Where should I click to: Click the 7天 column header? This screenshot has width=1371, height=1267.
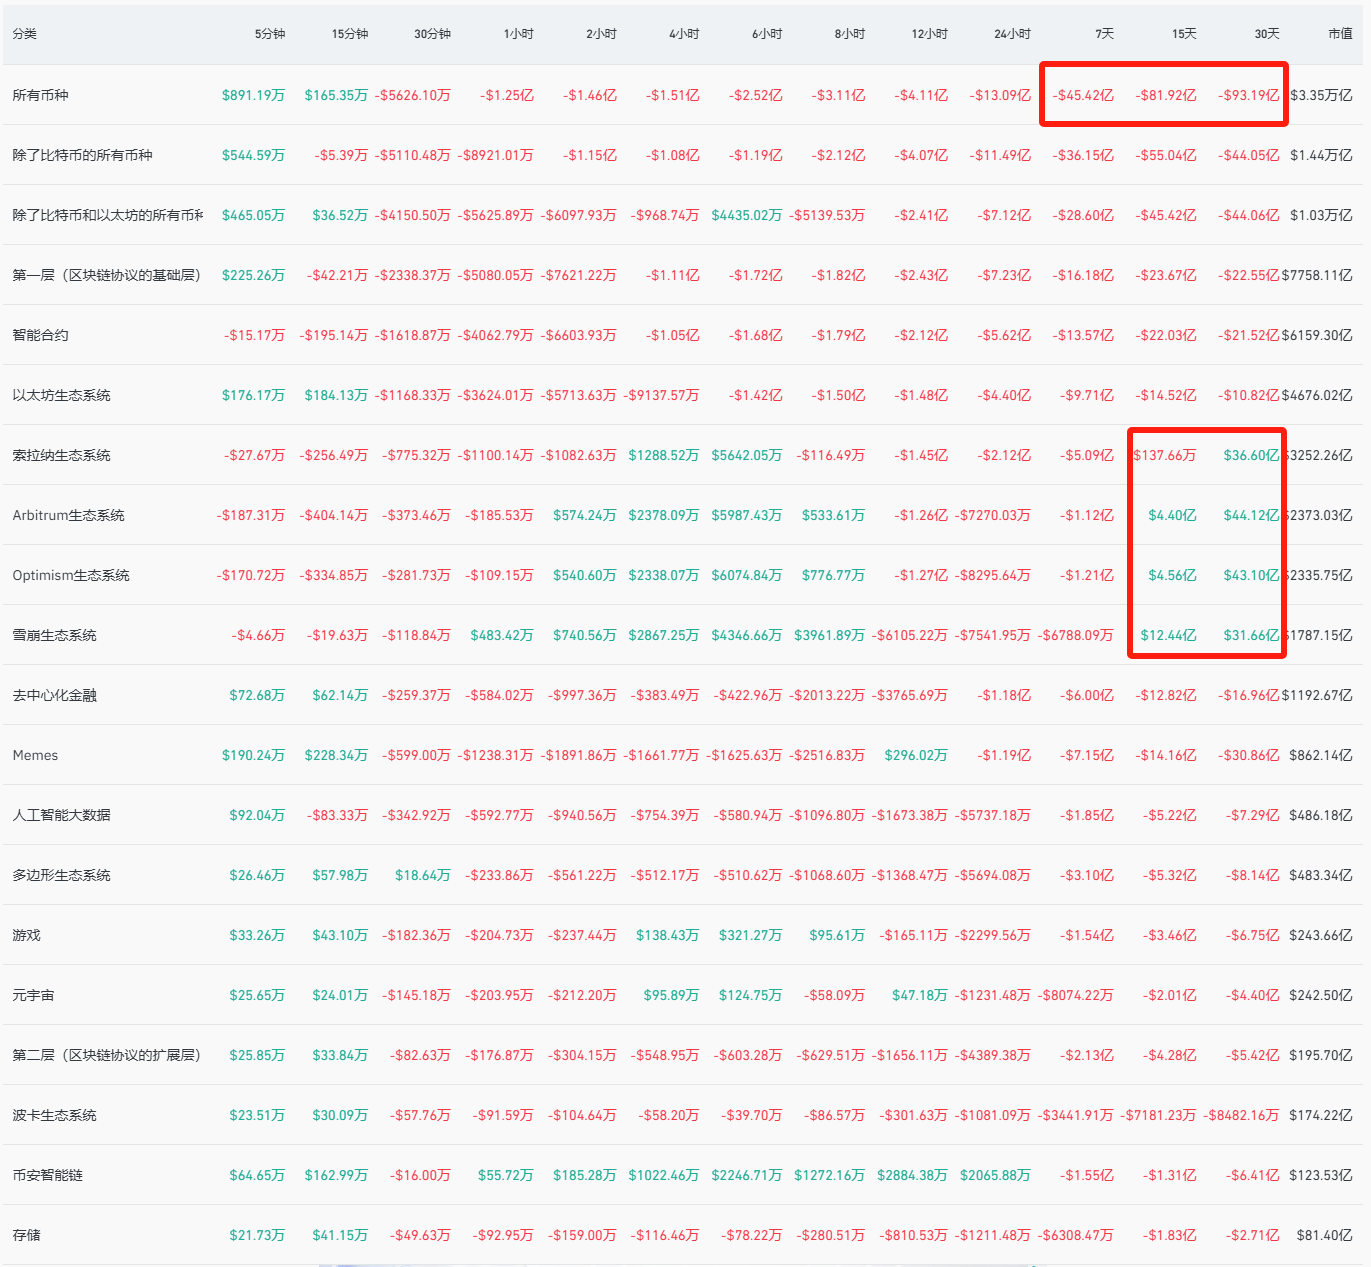[x=1104, y=34]
